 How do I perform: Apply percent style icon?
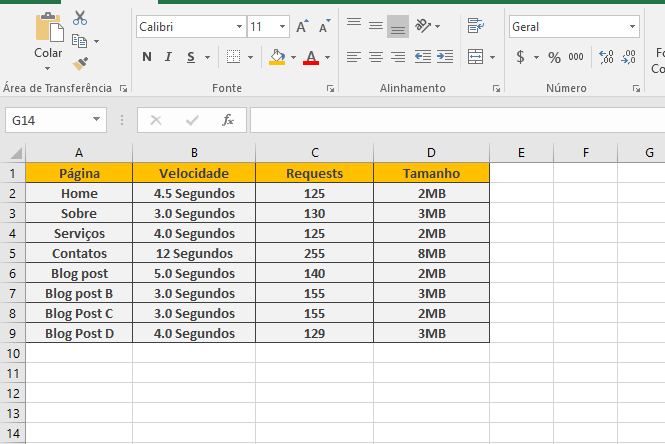[554, 57]
